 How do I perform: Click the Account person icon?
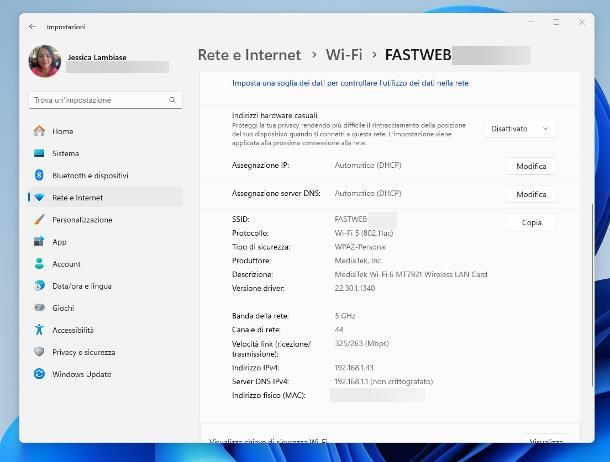(39, 264)
